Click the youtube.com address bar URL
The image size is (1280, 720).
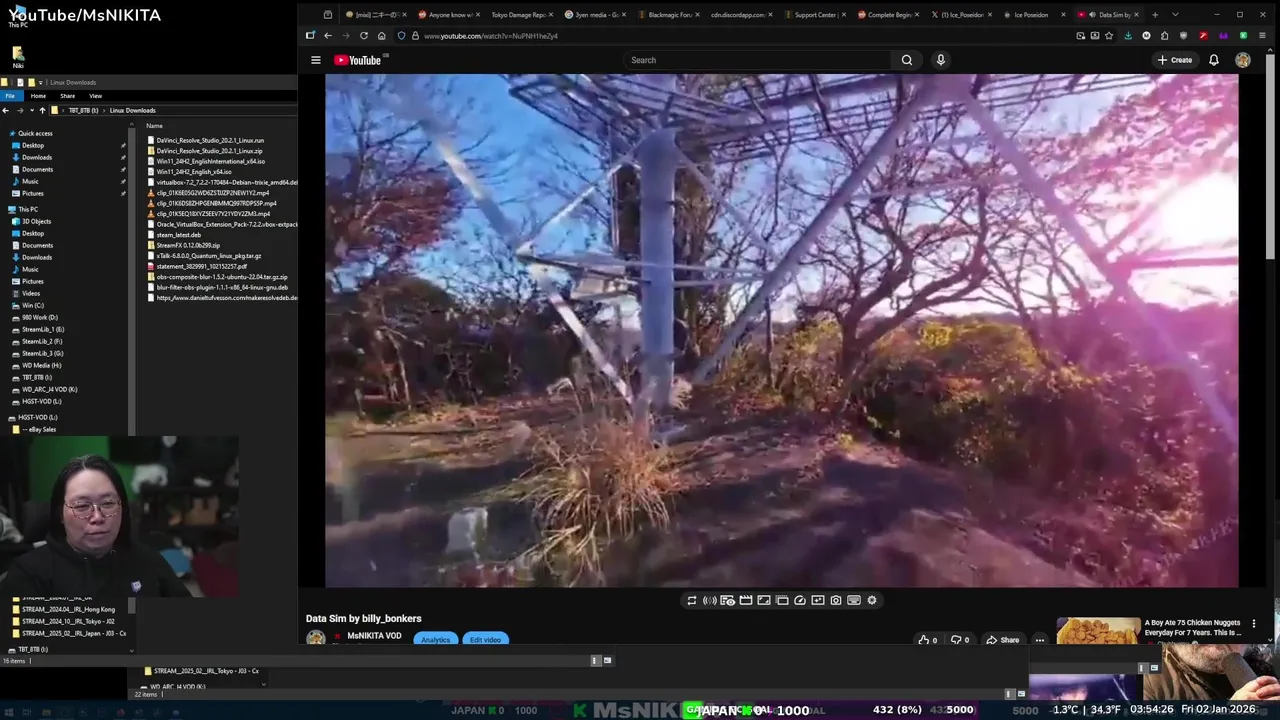click(x=490, y=36)
